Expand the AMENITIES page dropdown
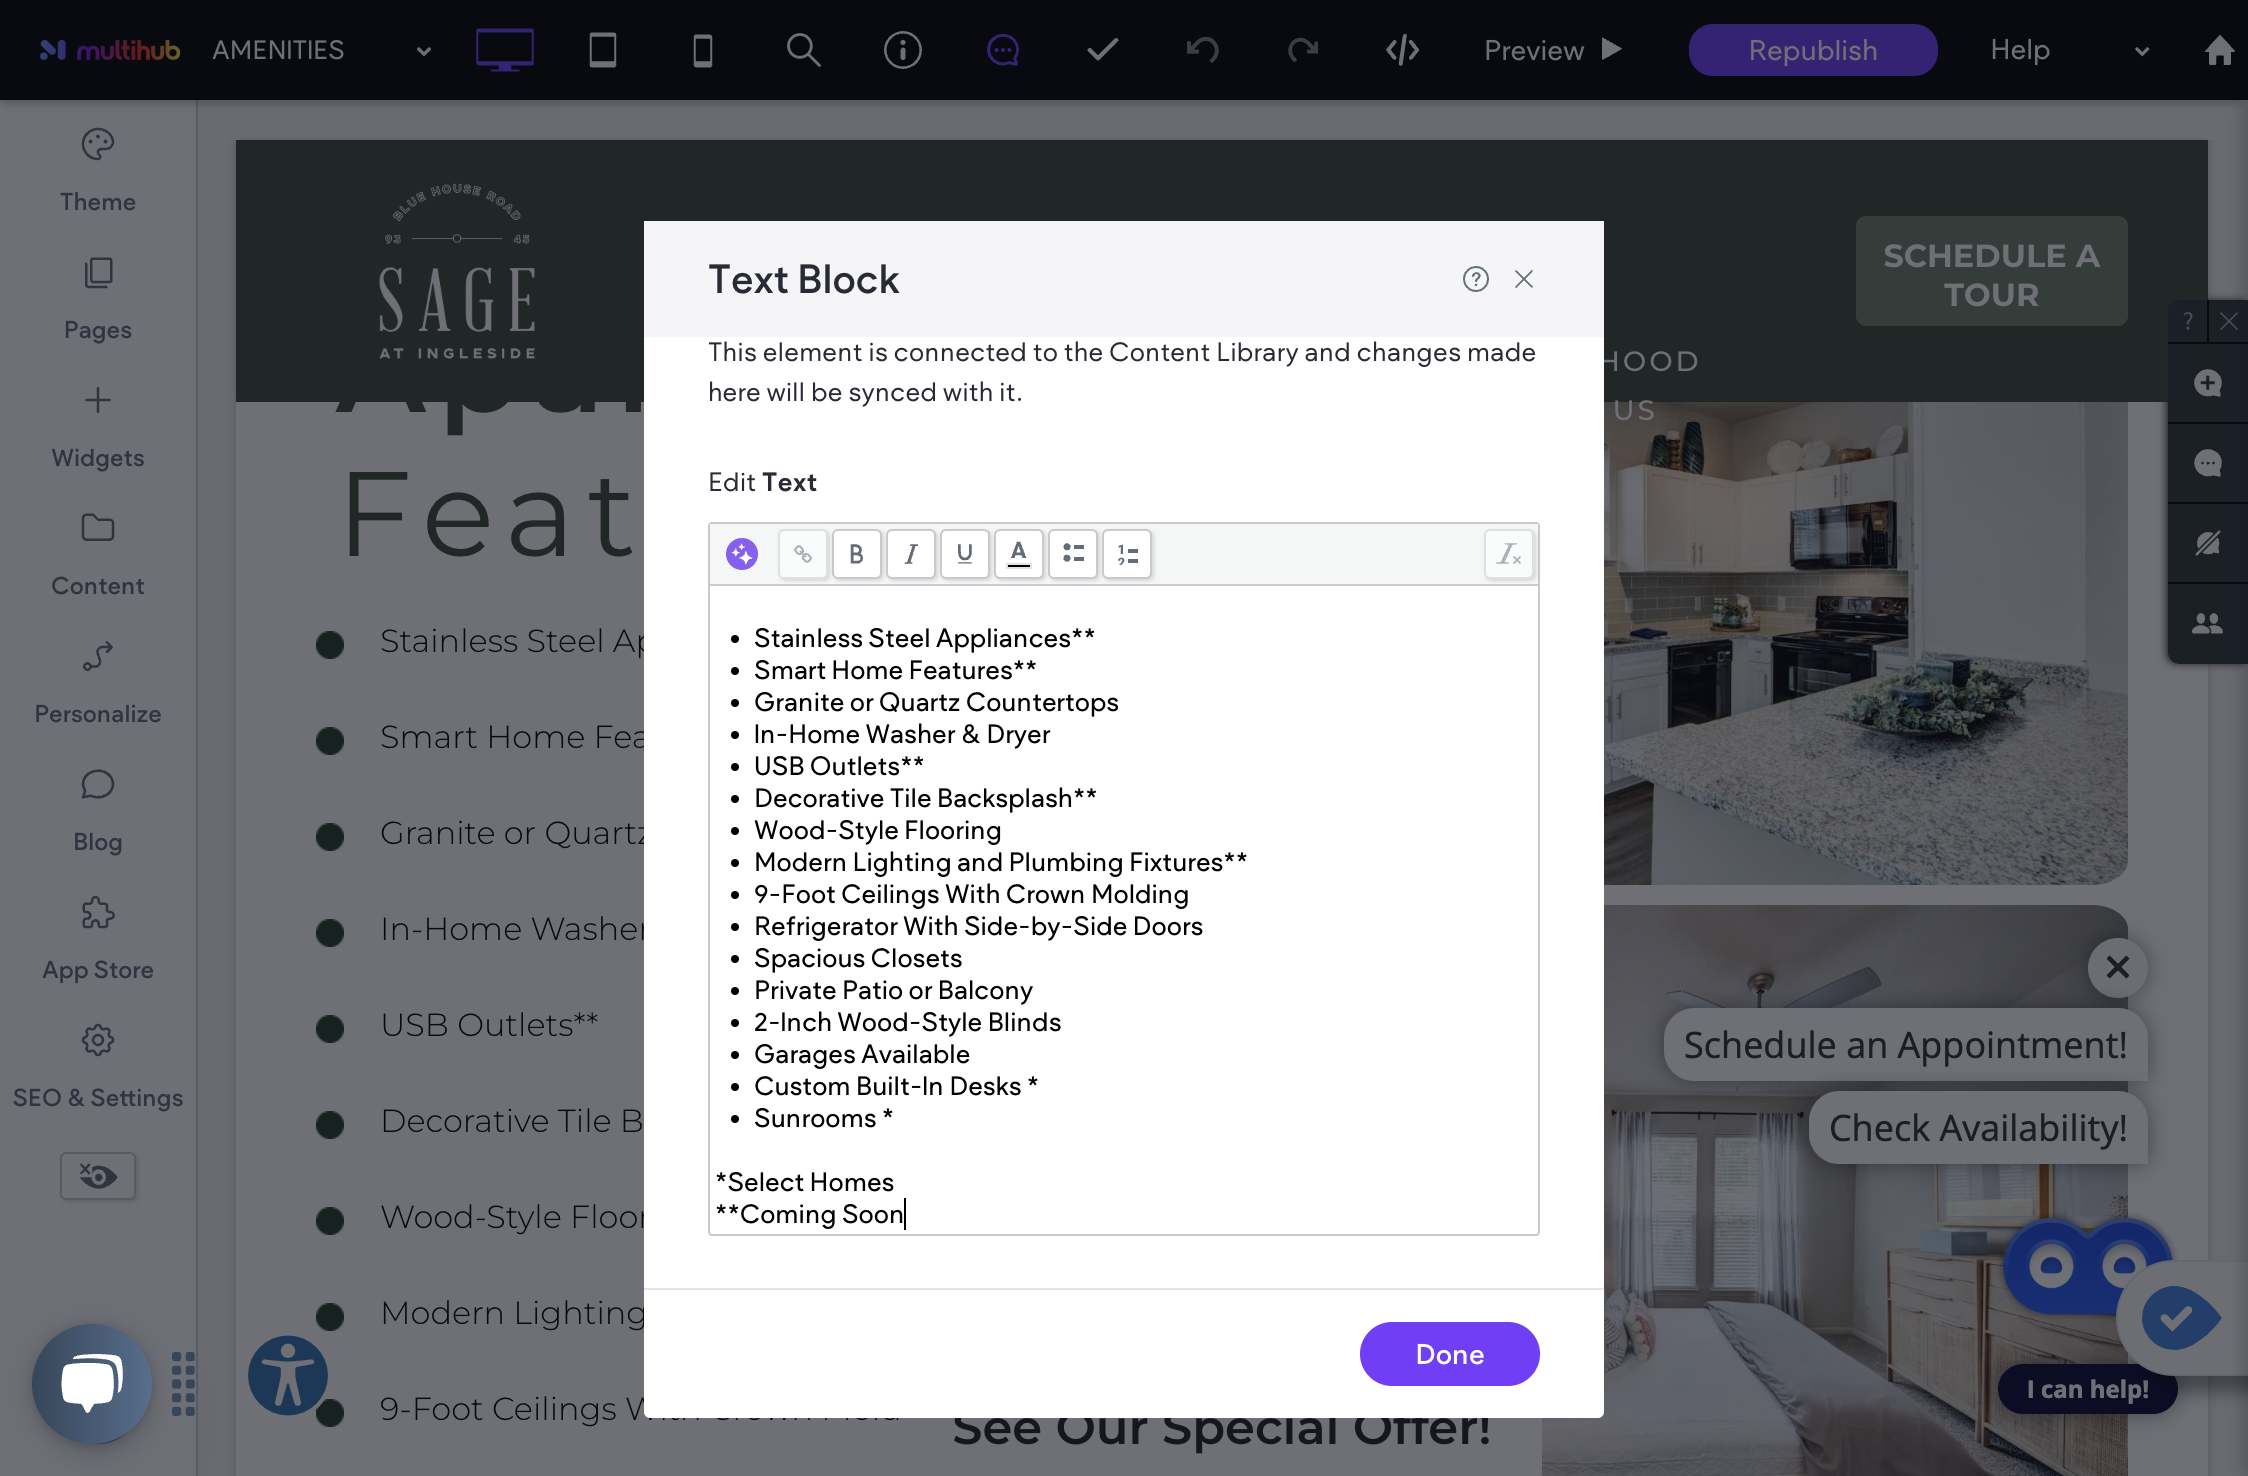Image resolution: width=2248 pixels, height=1476 pixels. [x=424, y=51]
